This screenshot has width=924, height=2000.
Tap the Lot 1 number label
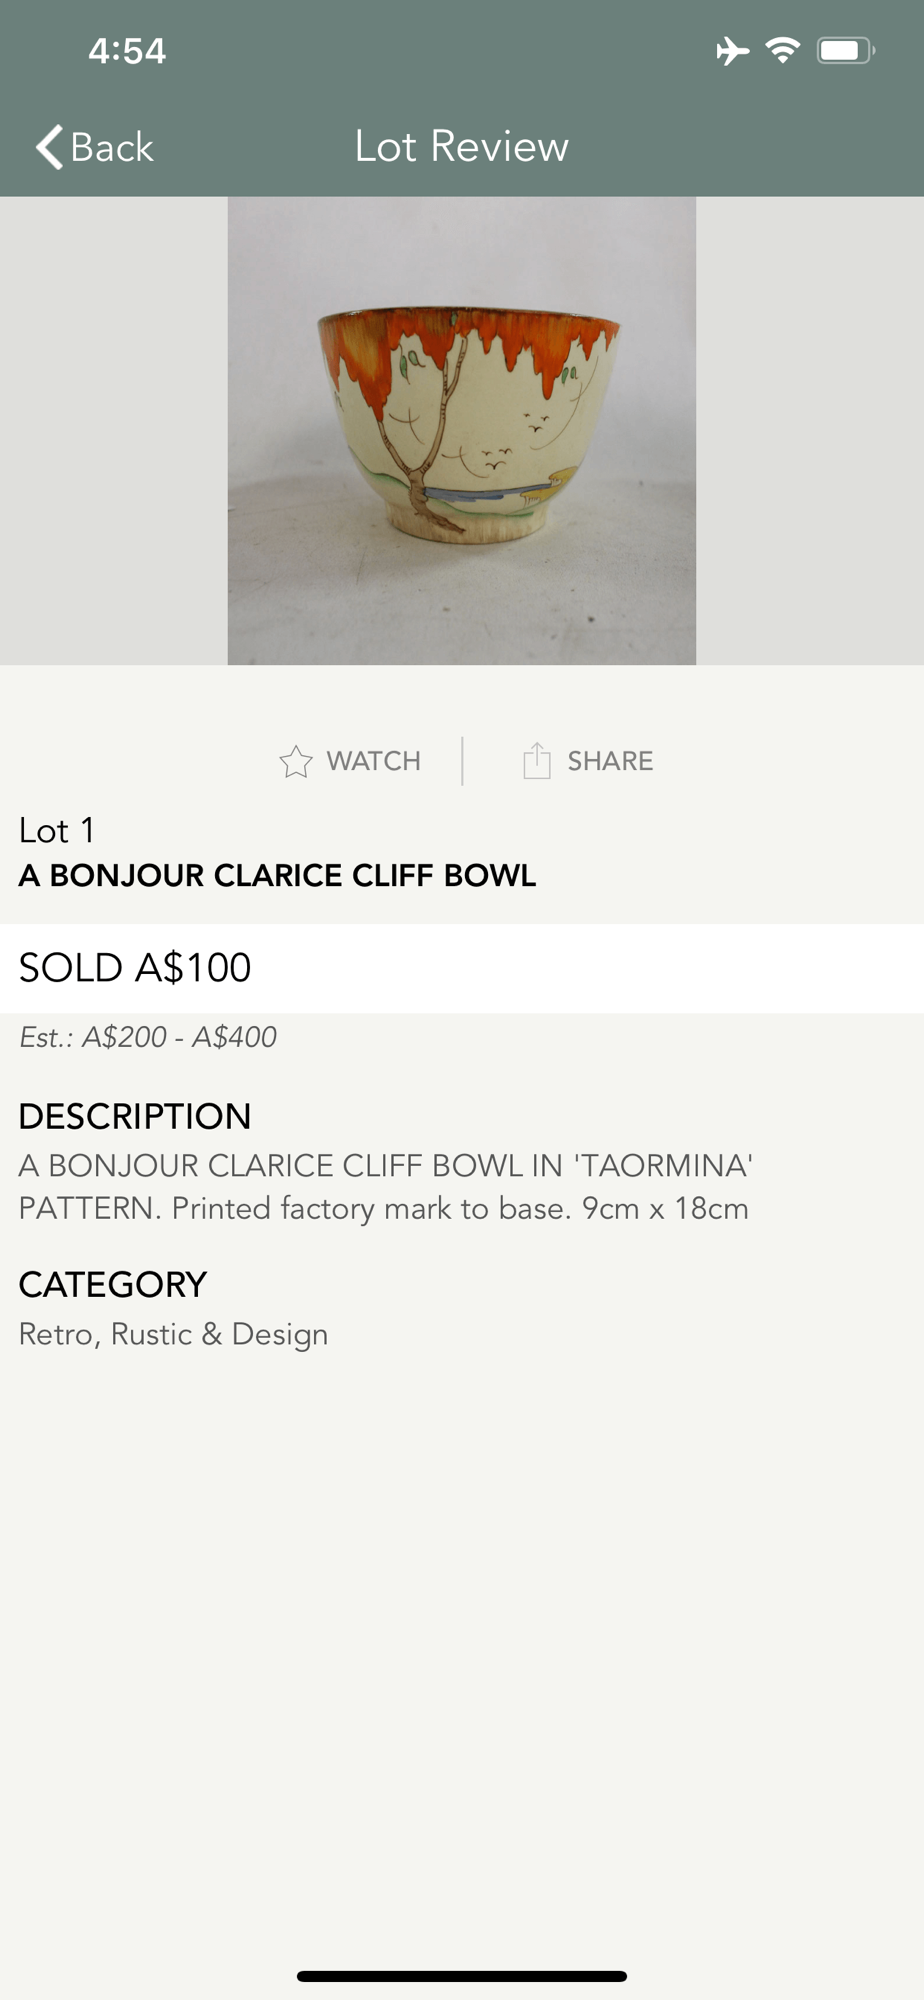(x=57, y=830)
